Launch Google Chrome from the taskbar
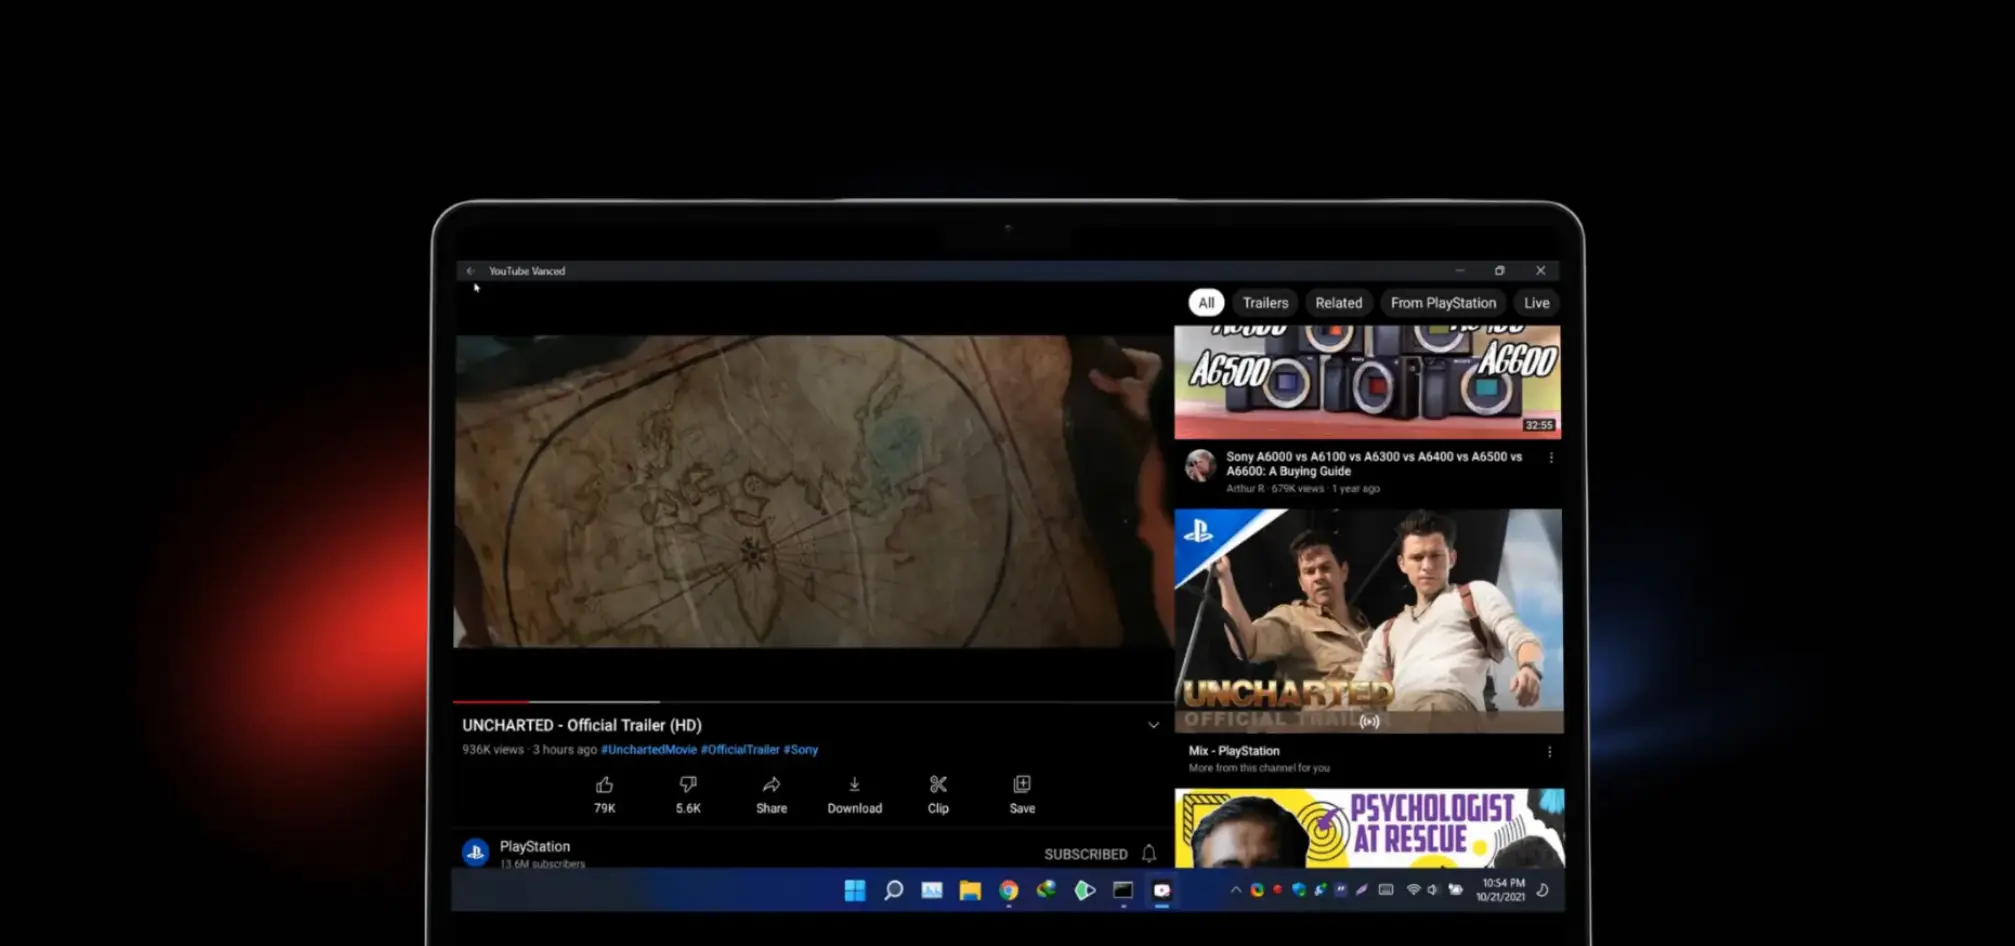 point(1008,890)
